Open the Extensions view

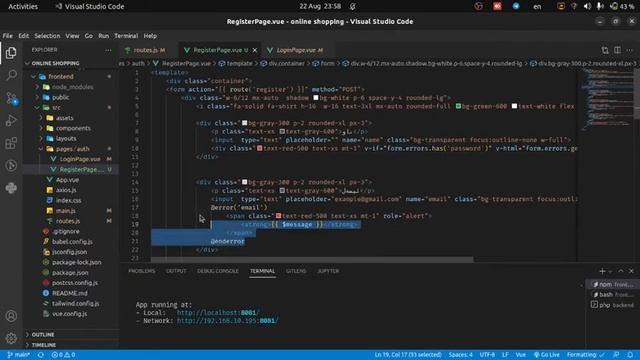(11, 143)
